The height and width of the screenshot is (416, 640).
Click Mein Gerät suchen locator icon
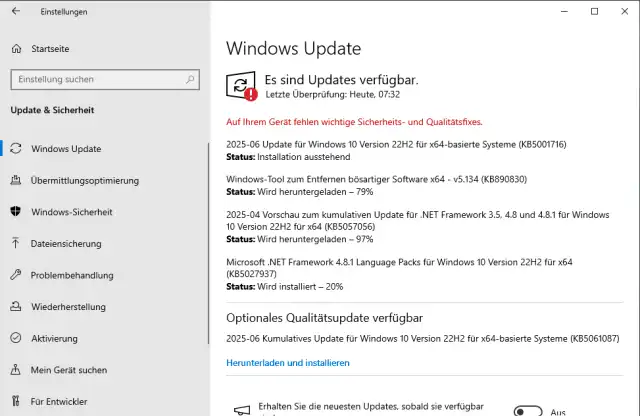pos(16,369)
